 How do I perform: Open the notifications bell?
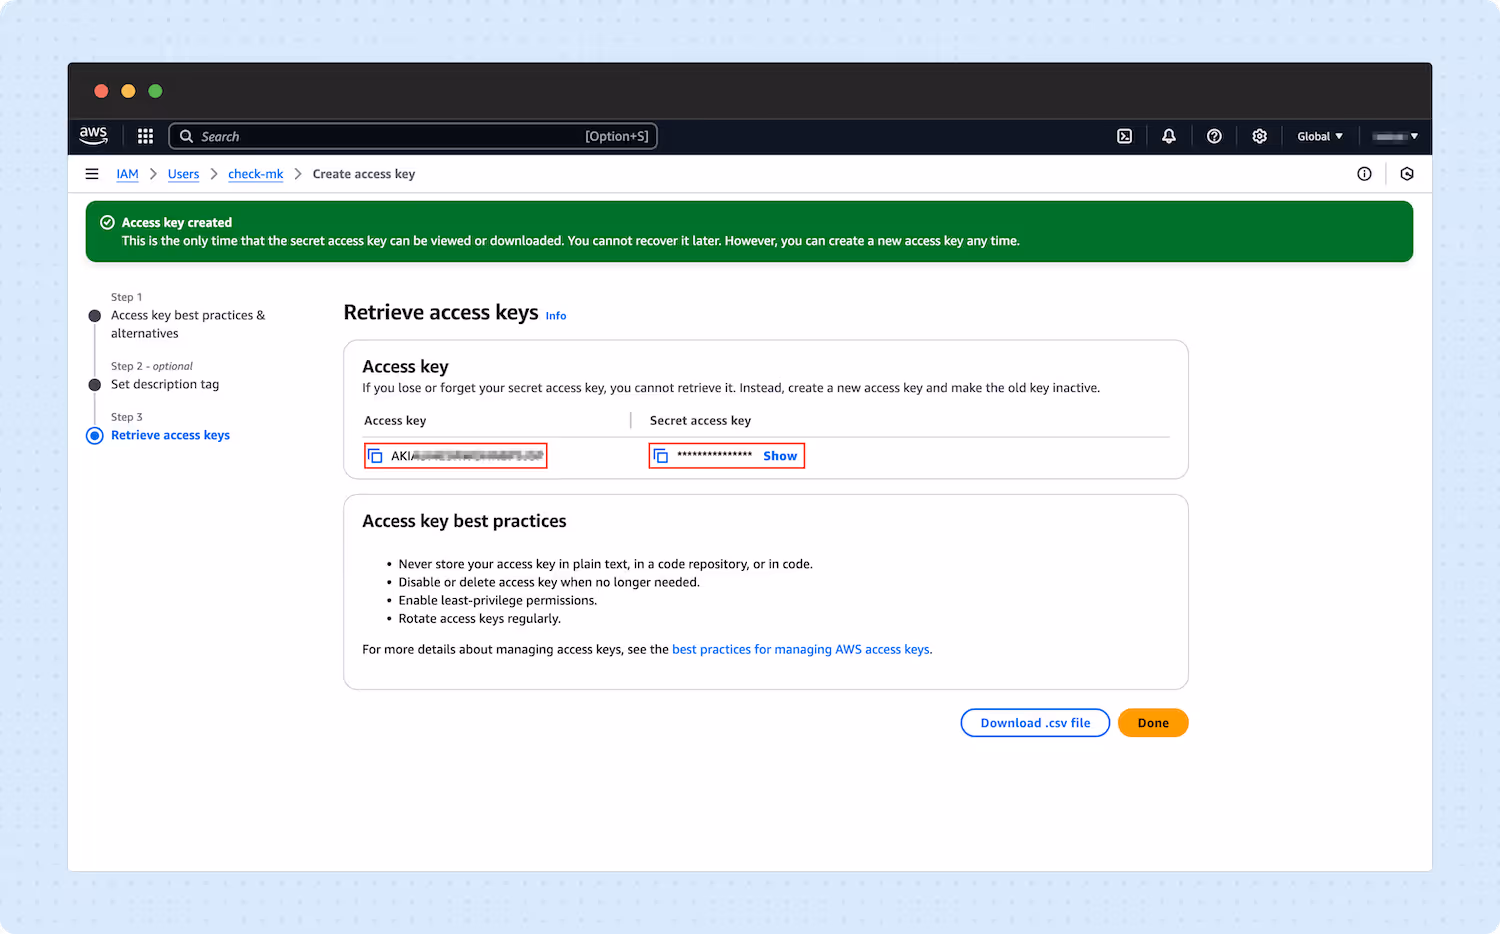(1169, 136)
